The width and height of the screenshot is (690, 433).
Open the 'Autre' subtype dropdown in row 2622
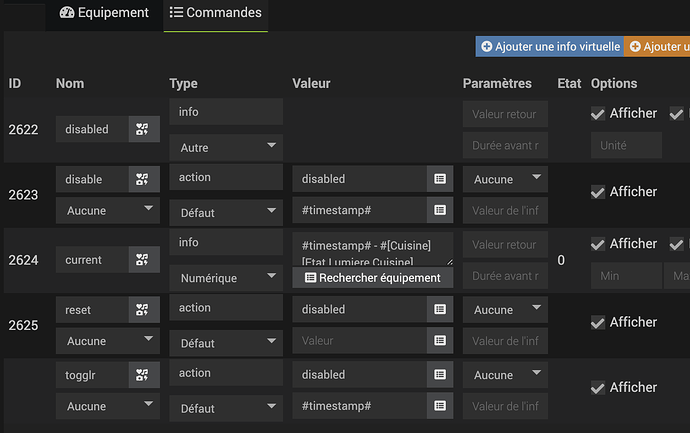click(x=226, y=147)
